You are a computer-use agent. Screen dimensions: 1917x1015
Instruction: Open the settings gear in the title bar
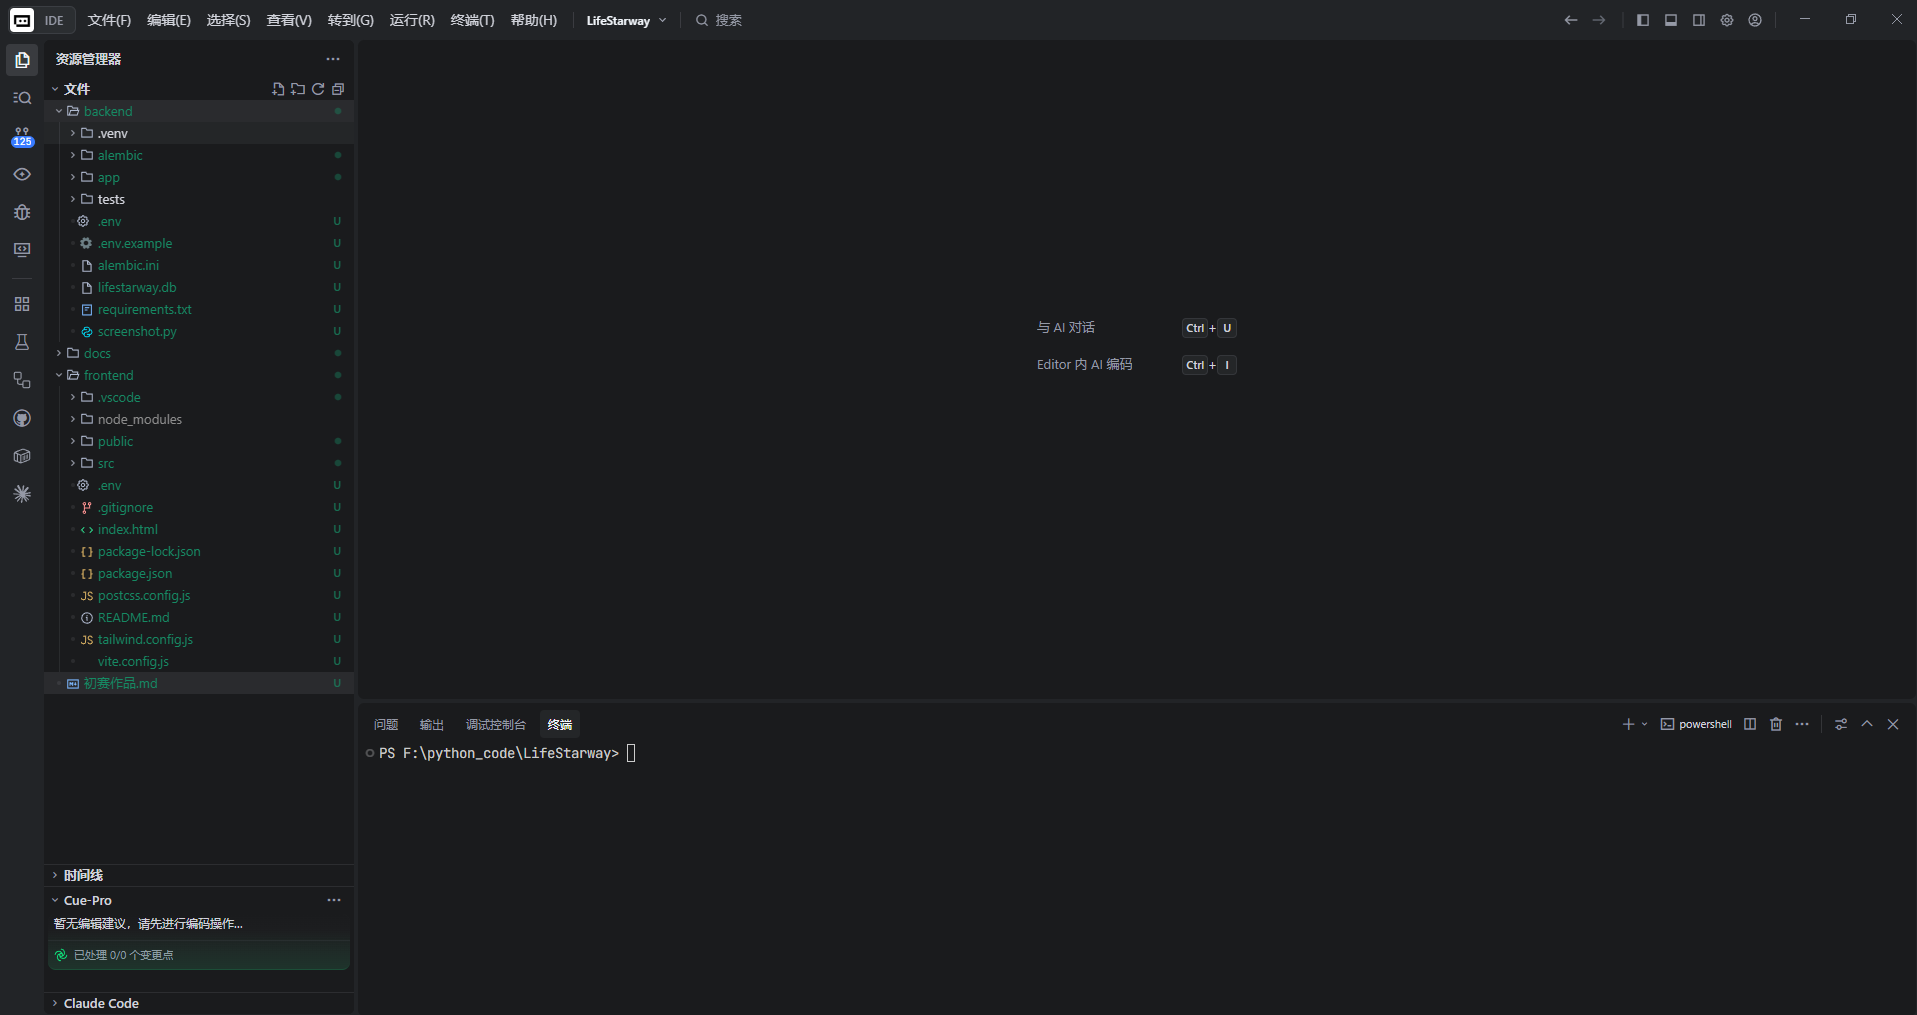tap(1727, 20)
